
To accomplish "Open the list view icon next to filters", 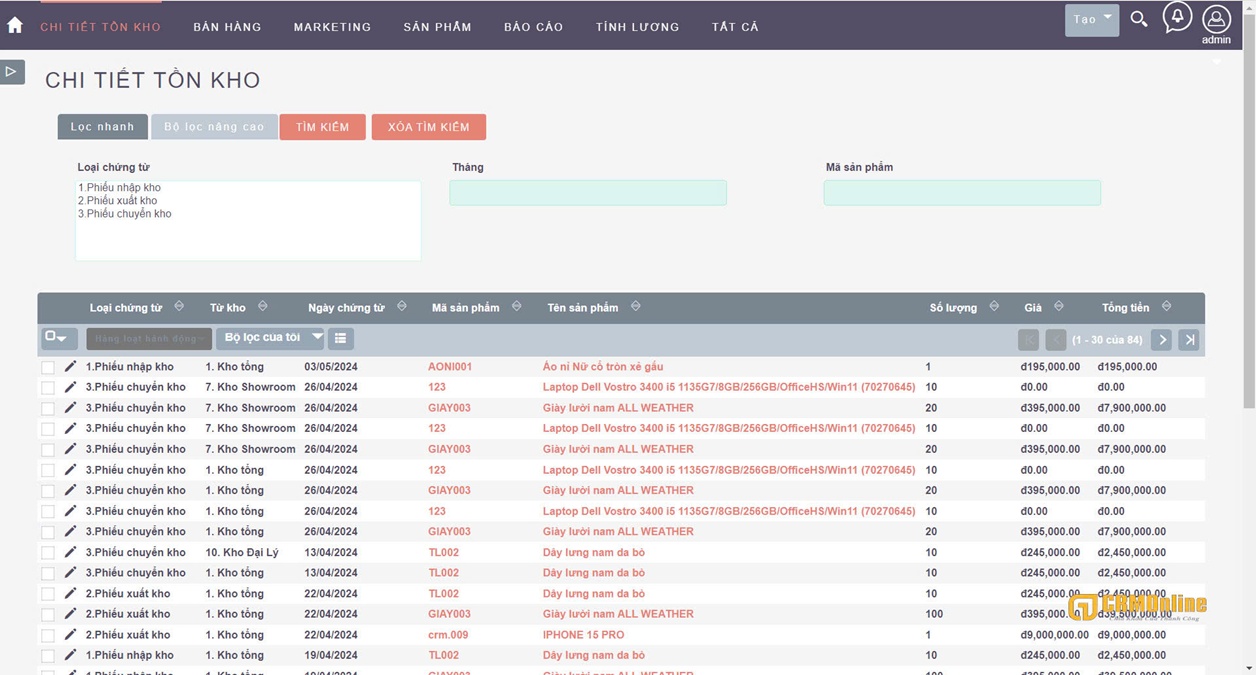I will click(341, 338).
